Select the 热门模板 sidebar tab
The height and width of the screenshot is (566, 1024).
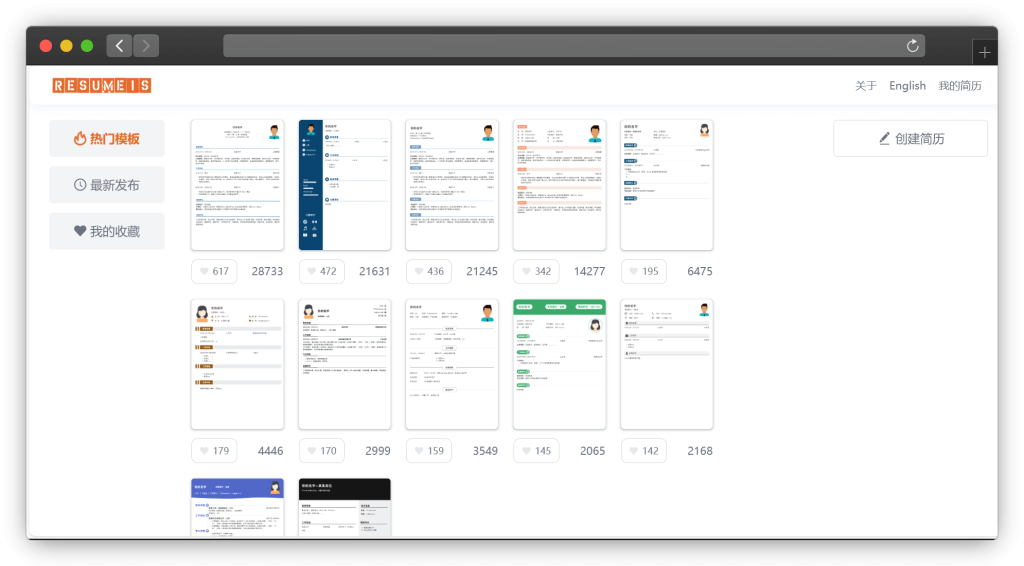click(x=107, y=139)
